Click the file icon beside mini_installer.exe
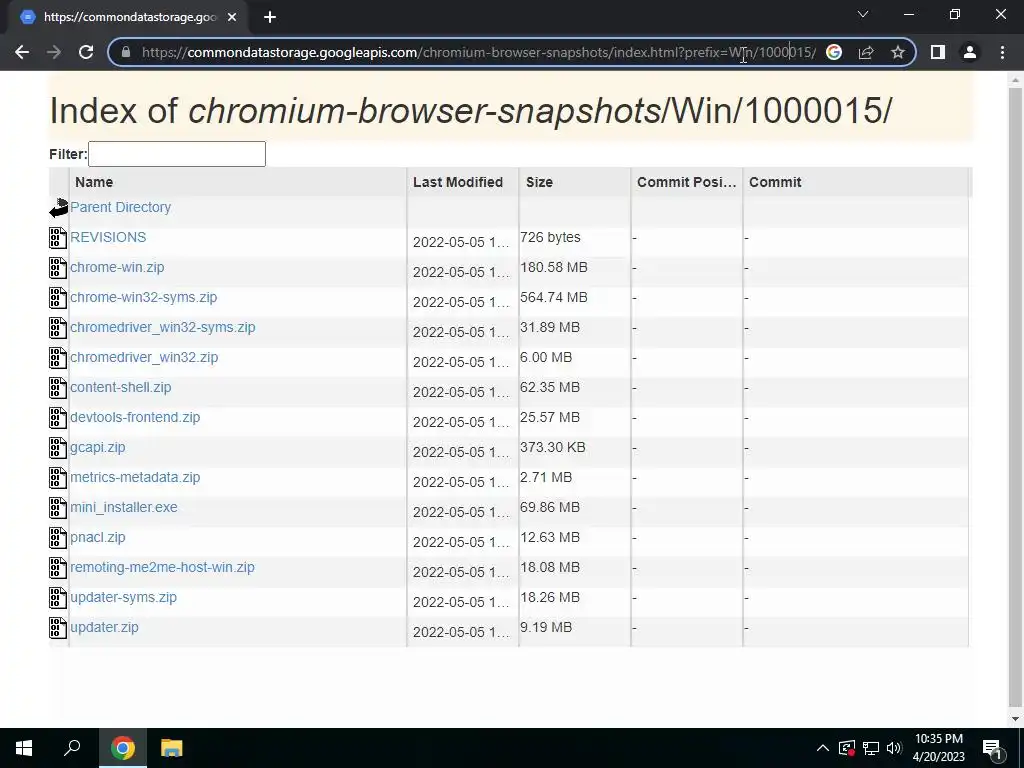This screenshot has width=1024, height=768. click(57, 508)
